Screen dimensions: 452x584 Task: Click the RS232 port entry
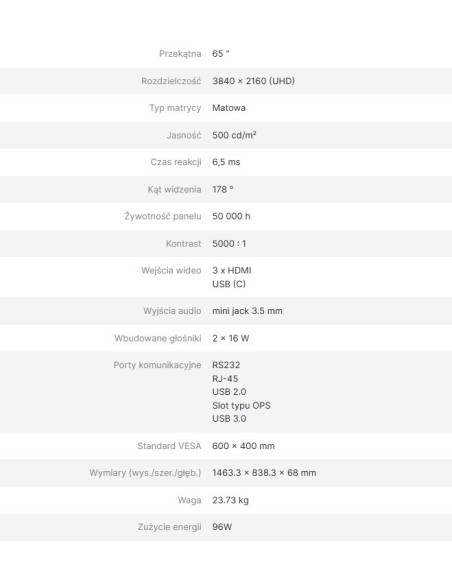tap(226, 365)
